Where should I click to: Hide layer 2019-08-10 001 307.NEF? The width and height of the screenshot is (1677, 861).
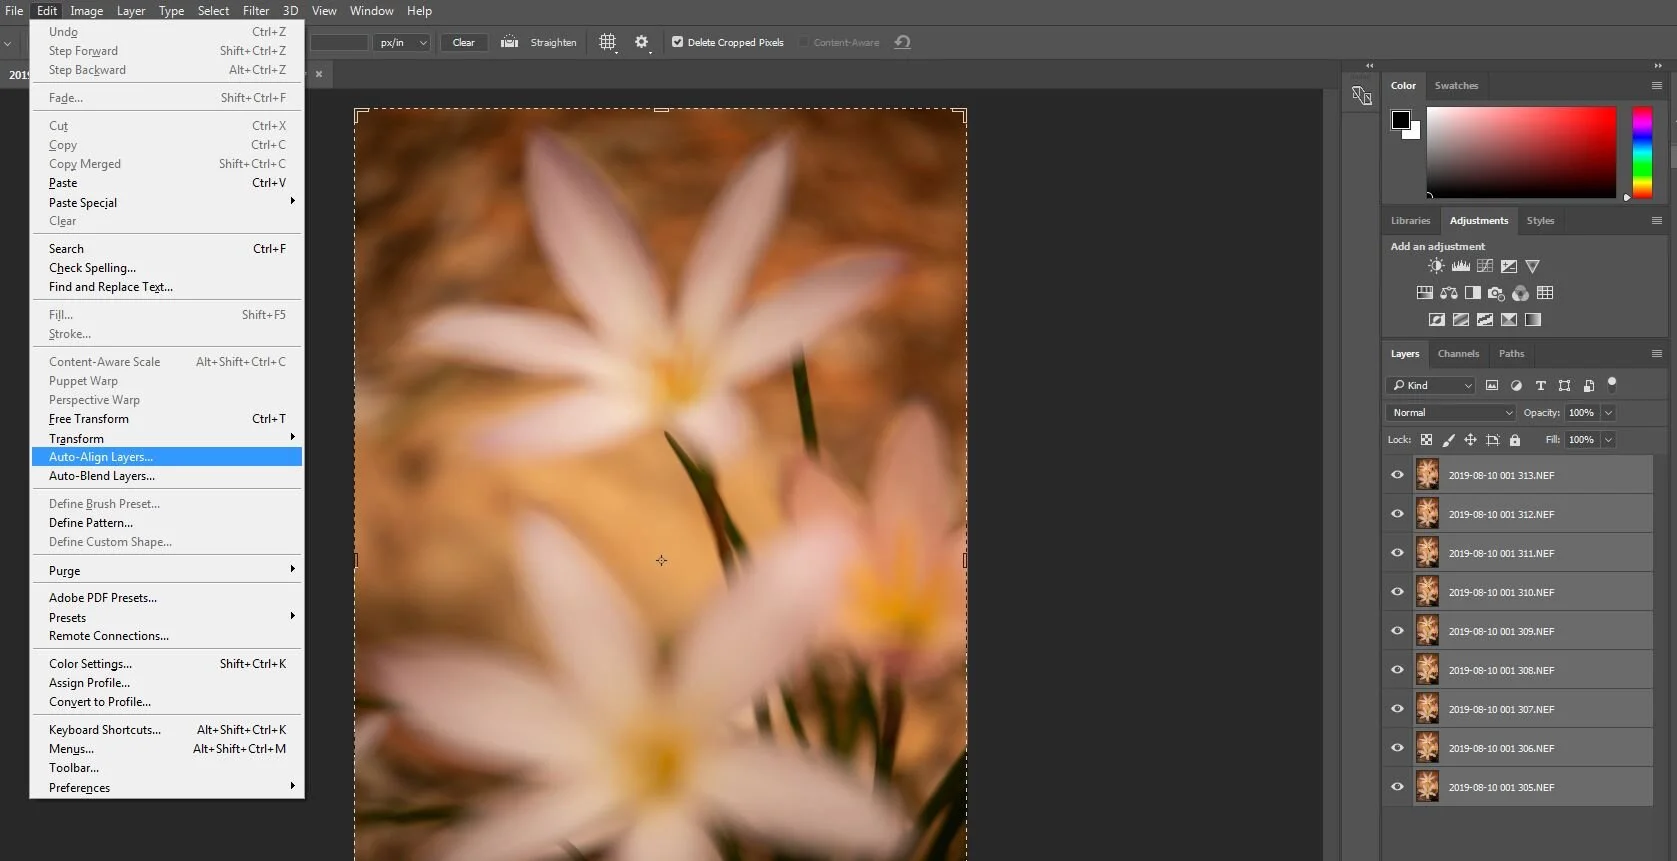click(x=1397, y=709)
